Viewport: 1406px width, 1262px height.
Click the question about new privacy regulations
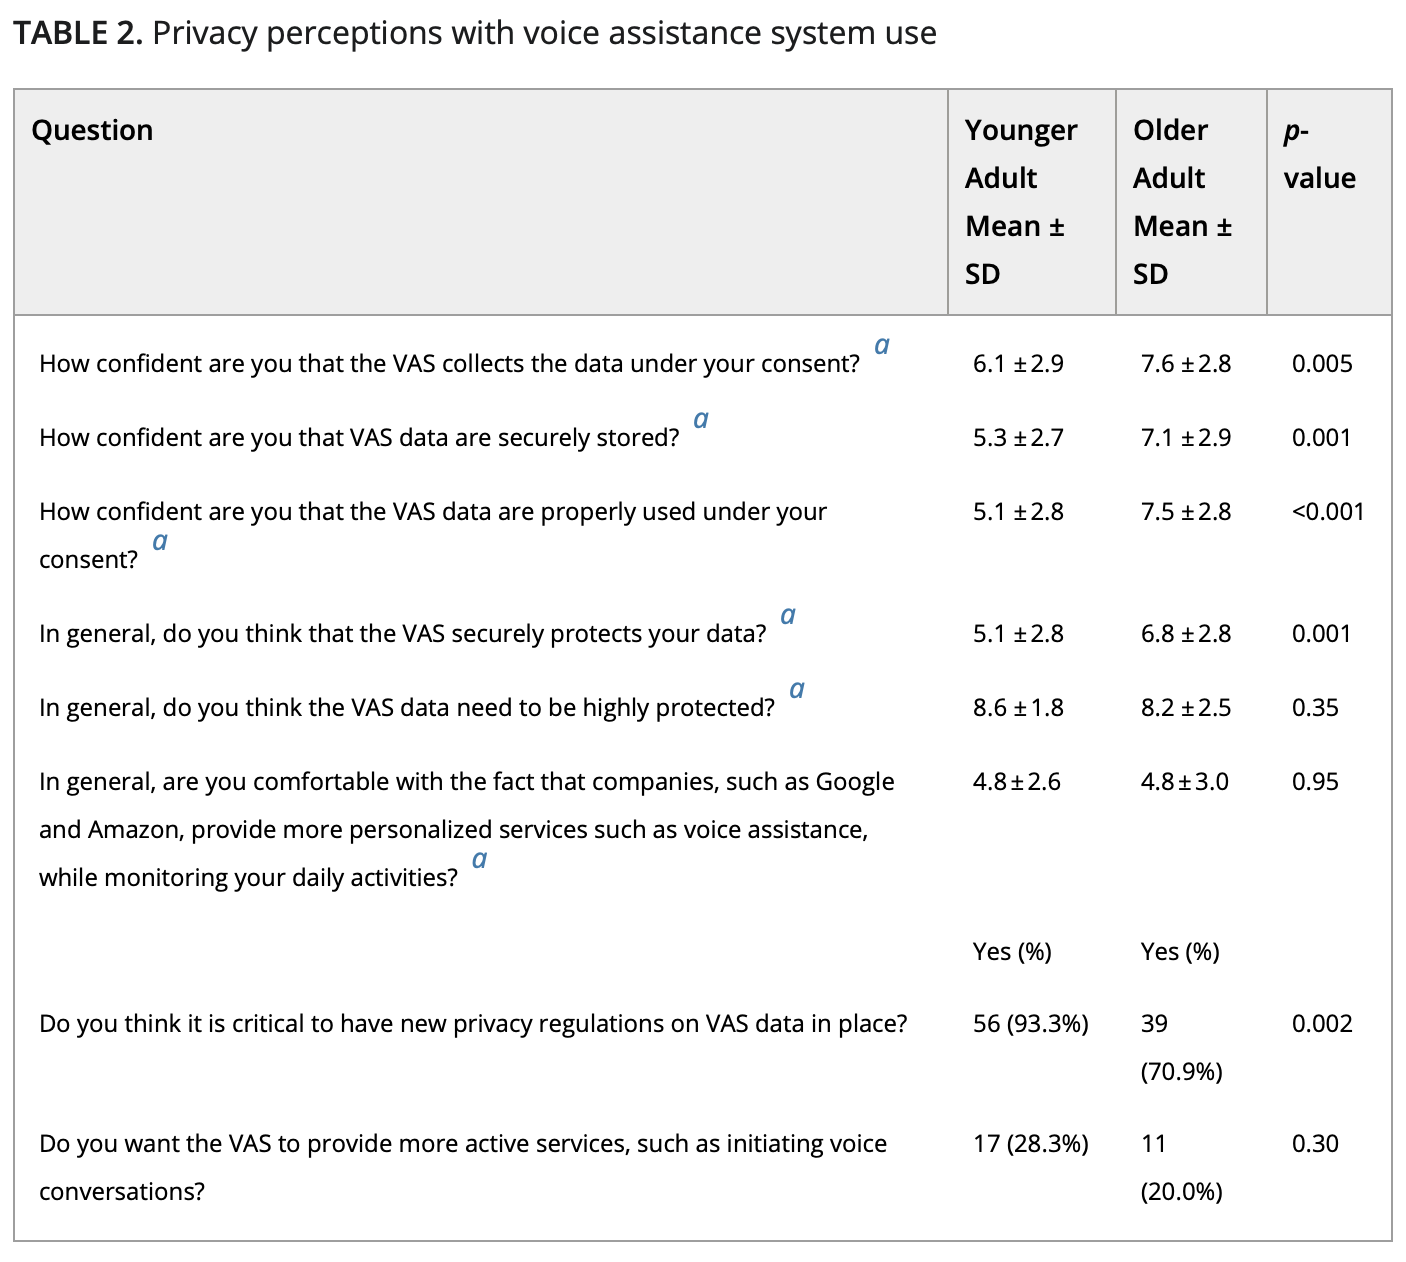[473, 1024]
